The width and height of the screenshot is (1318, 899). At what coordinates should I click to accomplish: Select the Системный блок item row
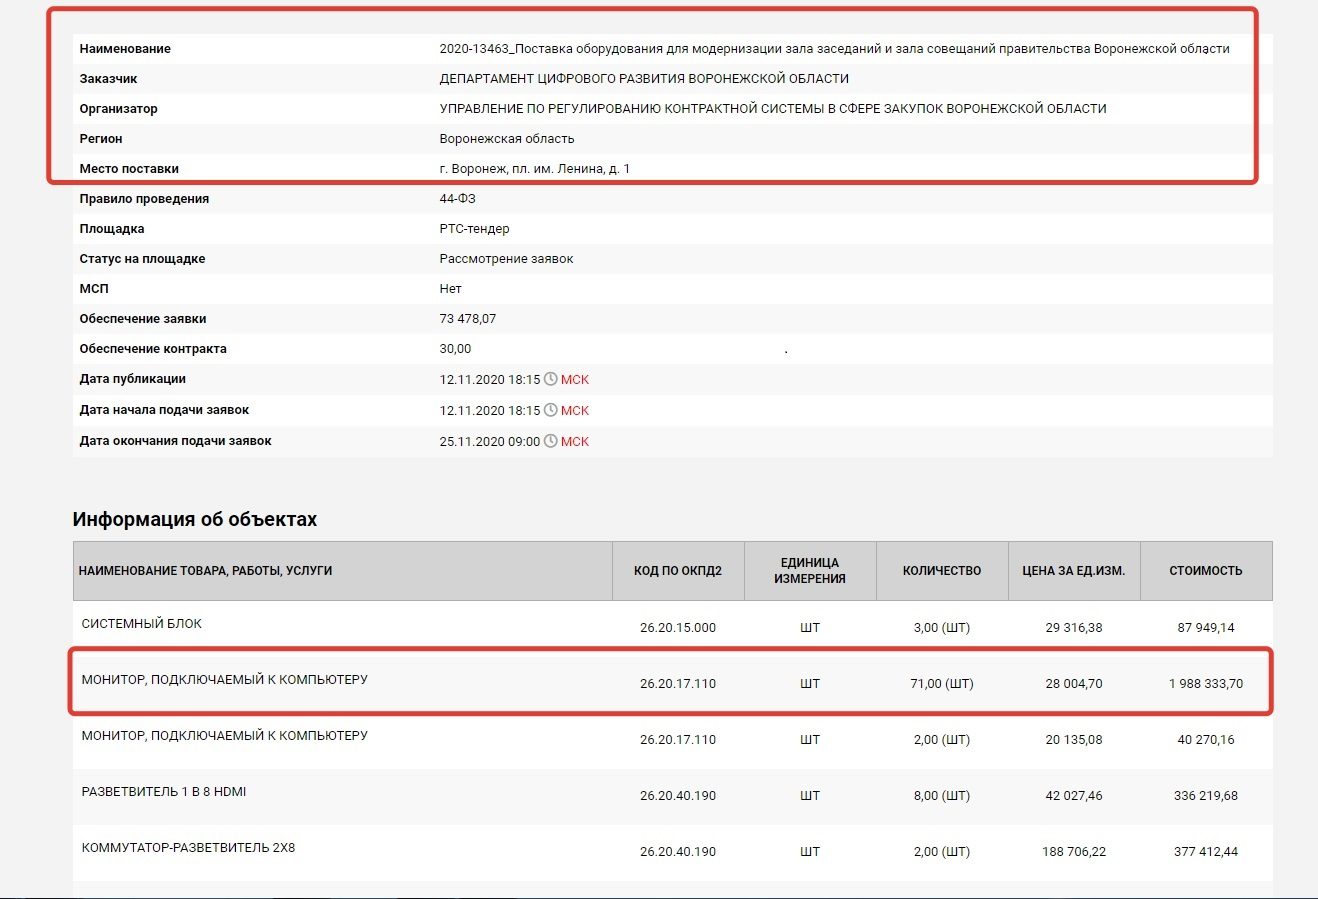(142, 624)
